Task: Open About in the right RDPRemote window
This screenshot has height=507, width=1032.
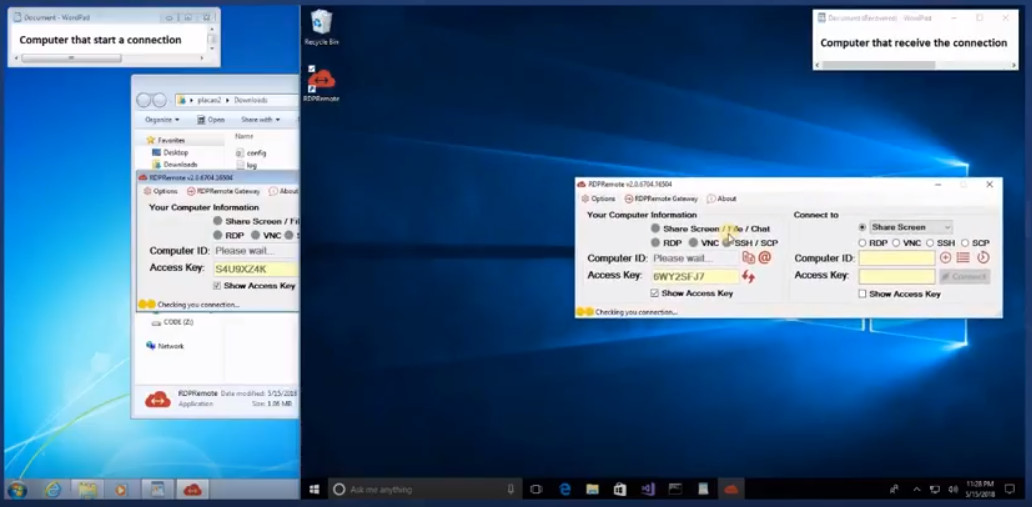Action: (x=721, y=199)
